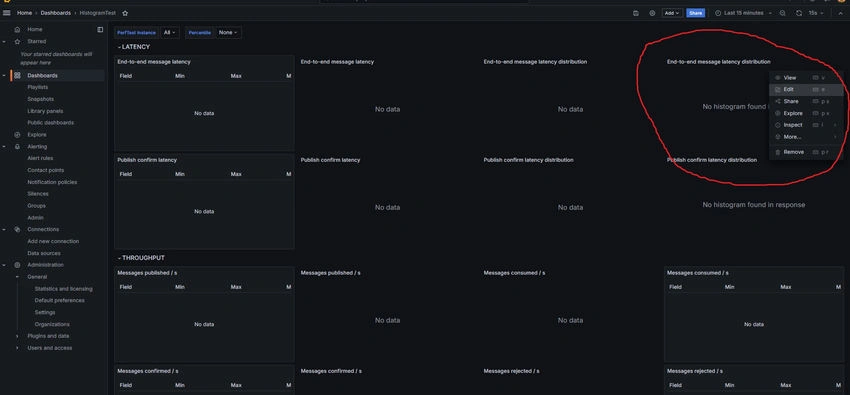This screenshot has height=395, width=850.
Task: Open Public dashboards in the sidebar
Action: (50, 122)
